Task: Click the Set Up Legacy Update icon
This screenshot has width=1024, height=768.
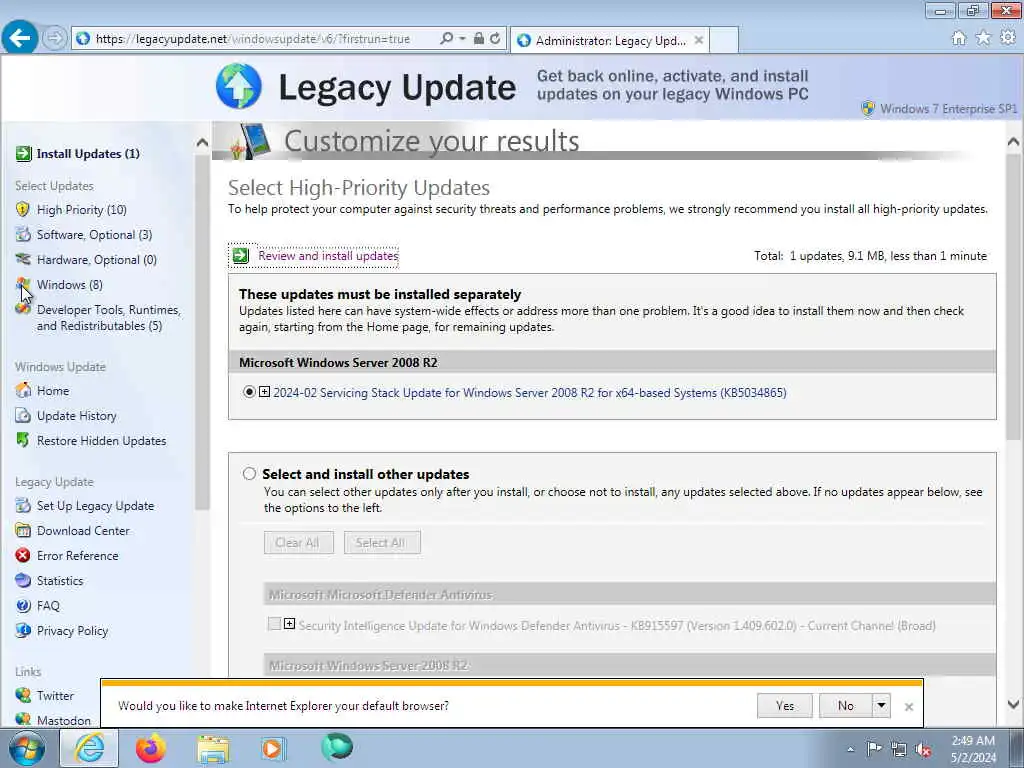Action: 23,505
